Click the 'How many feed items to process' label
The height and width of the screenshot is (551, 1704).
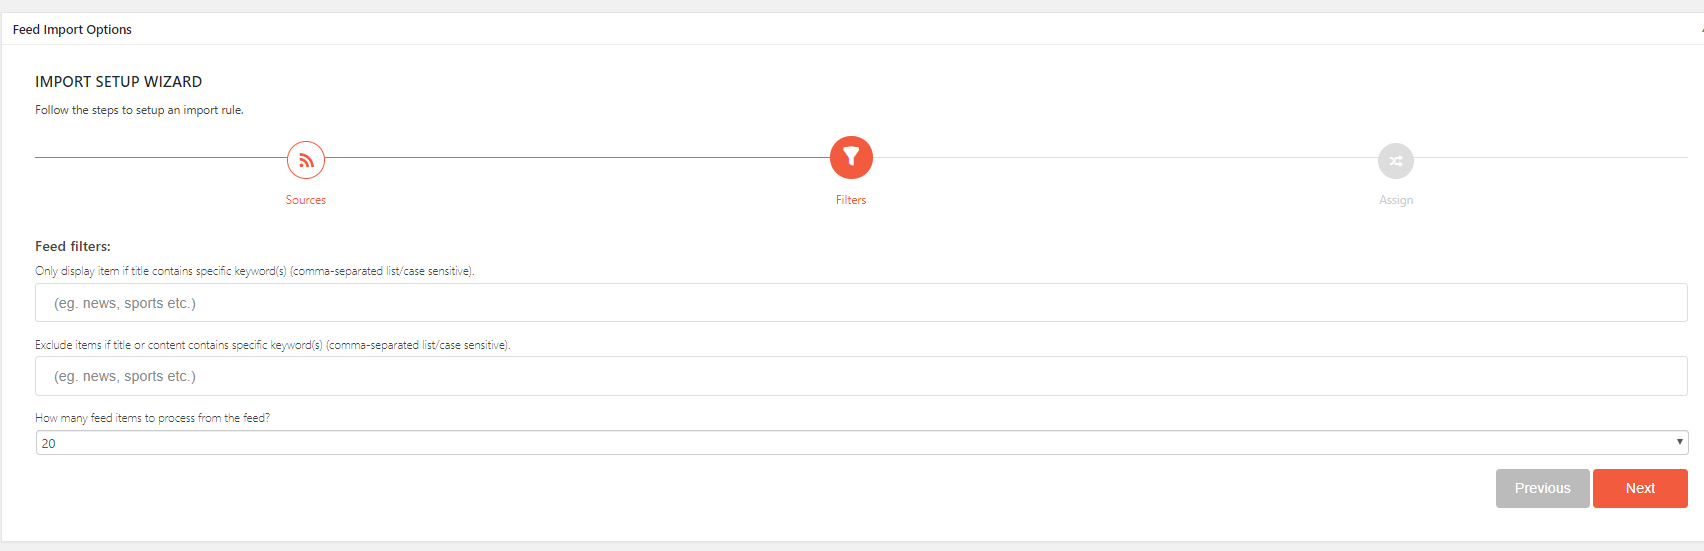[x=152, y=418]
